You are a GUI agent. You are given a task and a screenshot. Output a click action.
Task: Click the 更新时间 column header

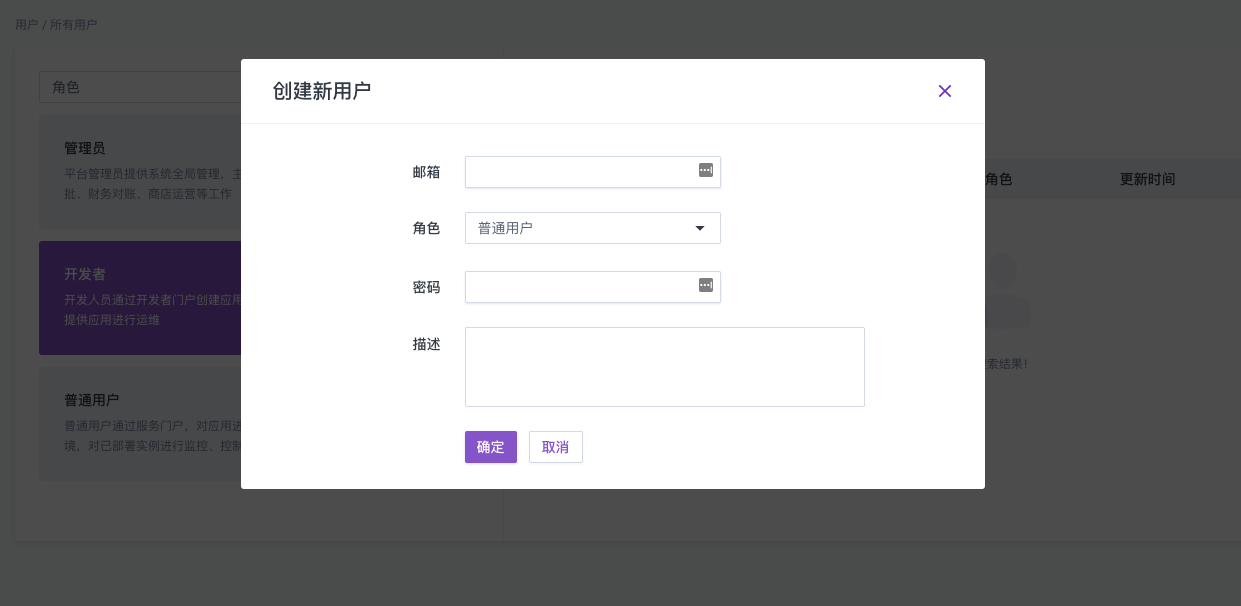(x=1145, y=178)
